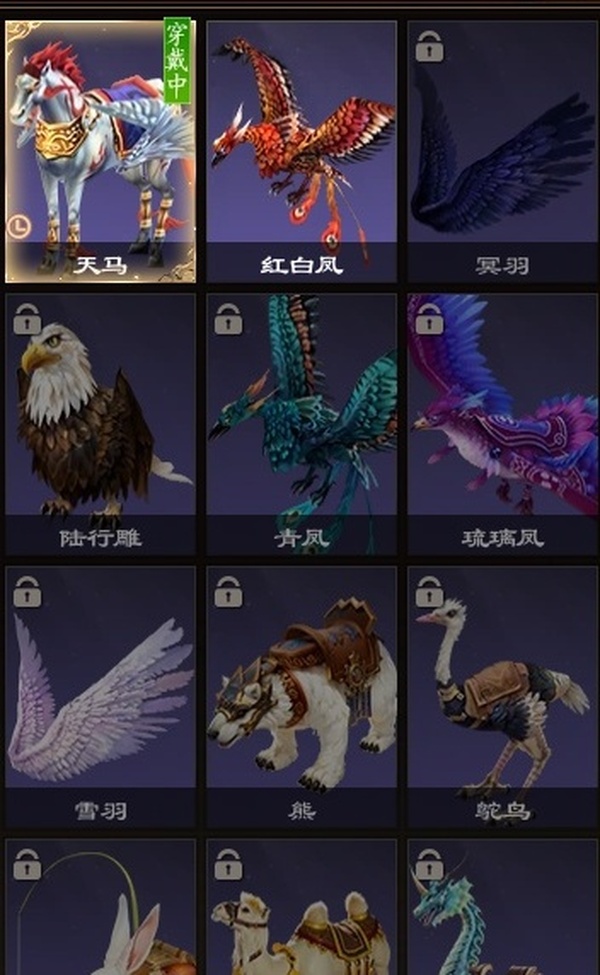Image resolution: width=600 pixels, height=975 pixels.
Task: Pick the 鸵鸟 ostrich mount
Action: 502,696
